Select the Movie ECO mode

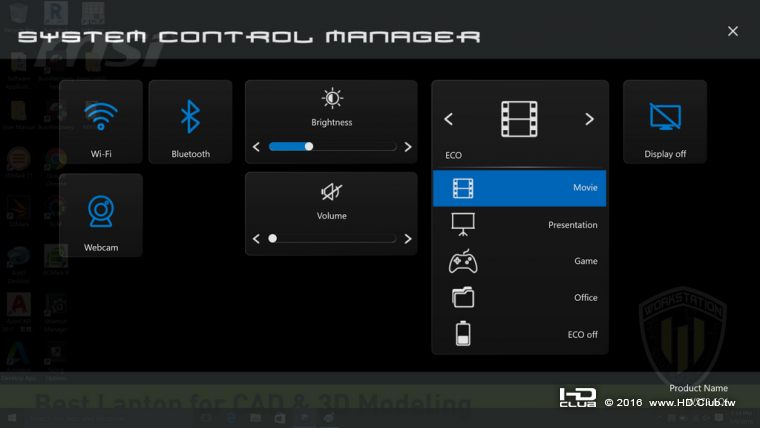[520, 188]
